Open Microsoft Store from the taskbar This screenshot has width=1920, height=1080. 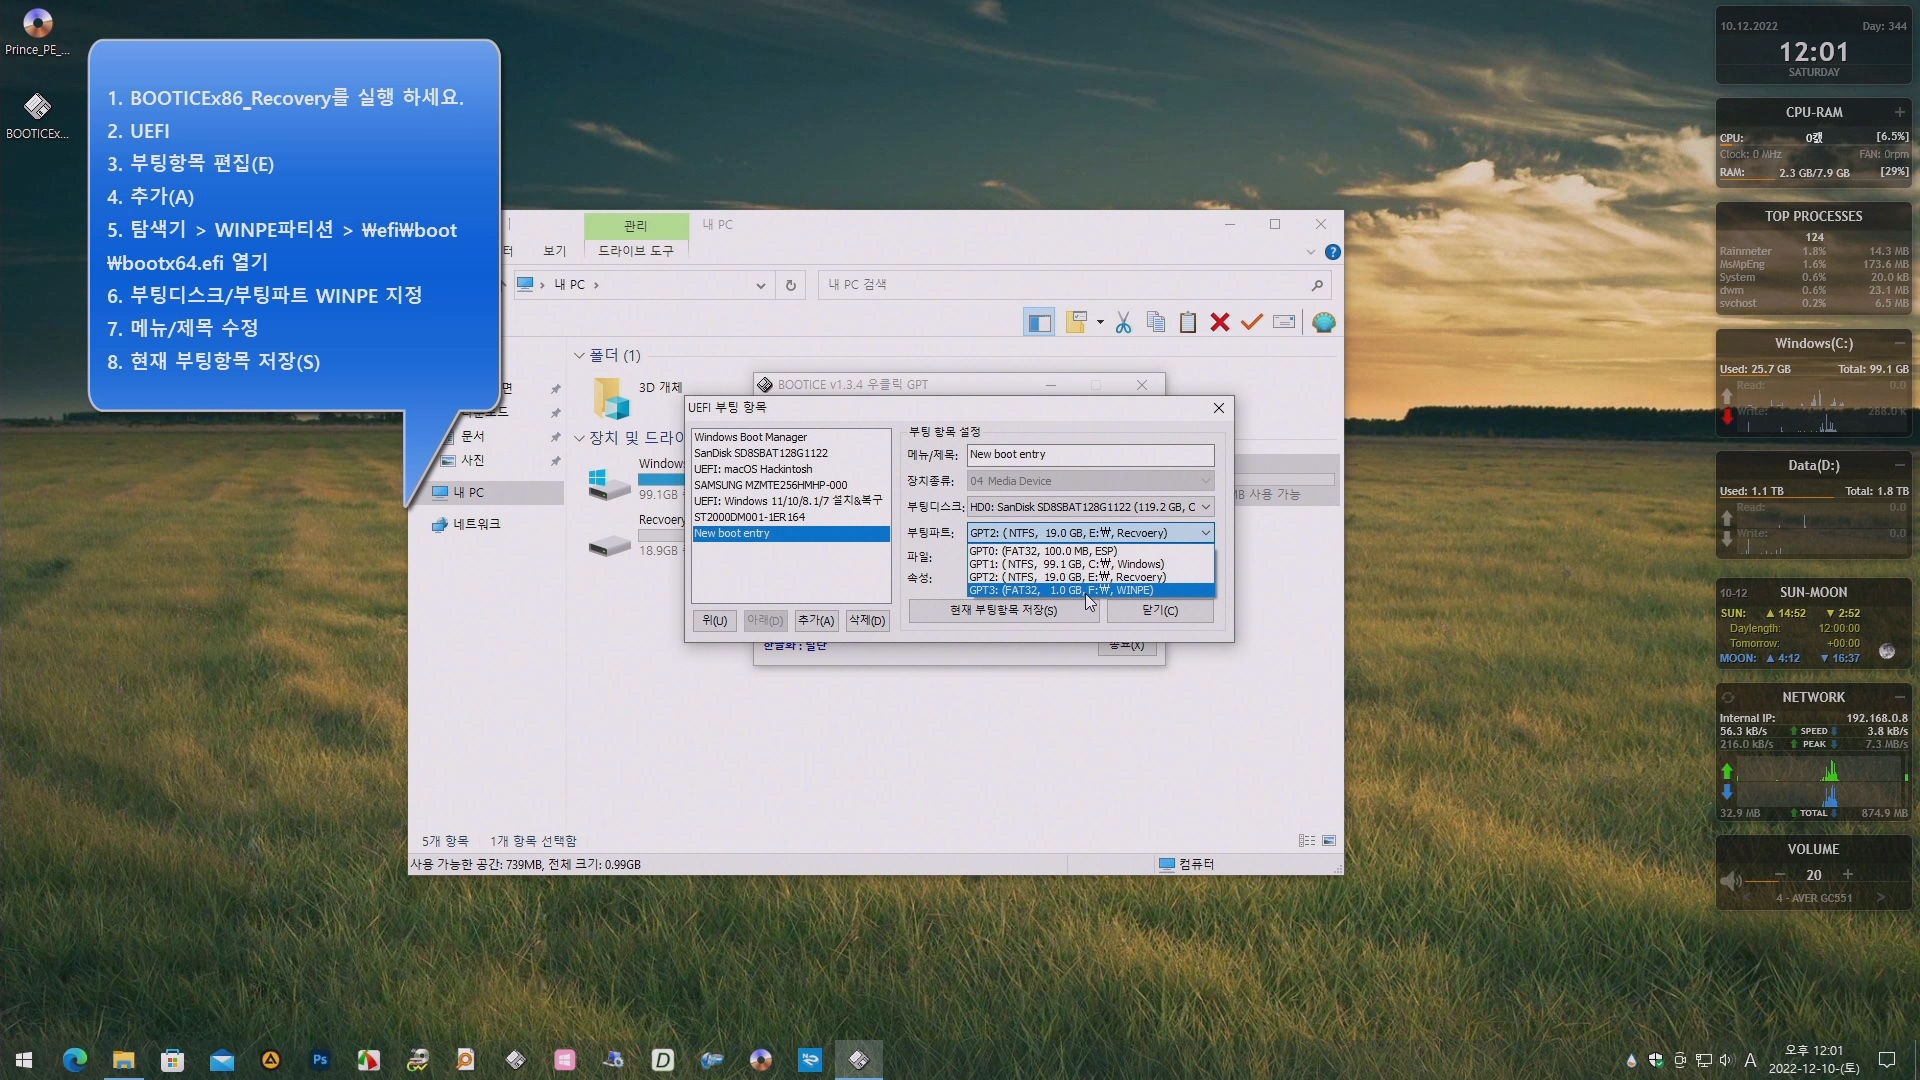(x=173, y=1060)
